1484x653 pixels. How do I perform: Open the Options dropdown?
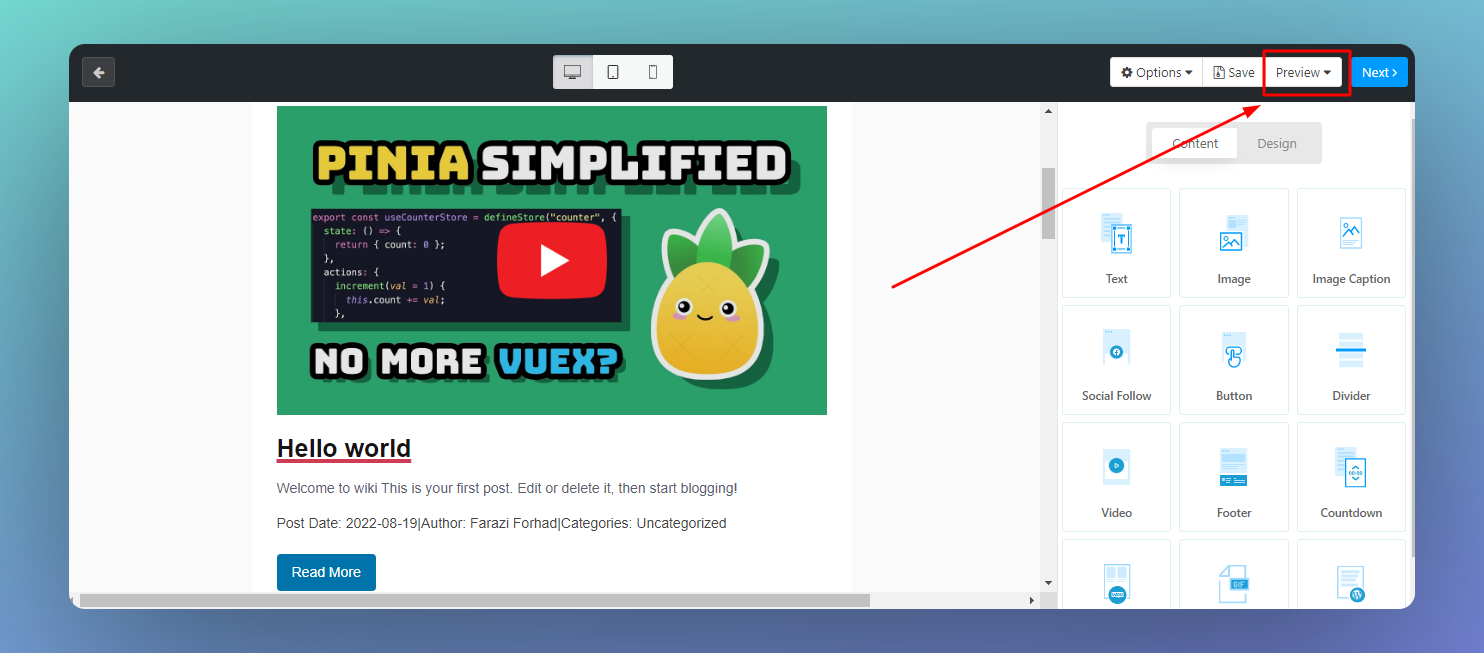coord(1155,71)
